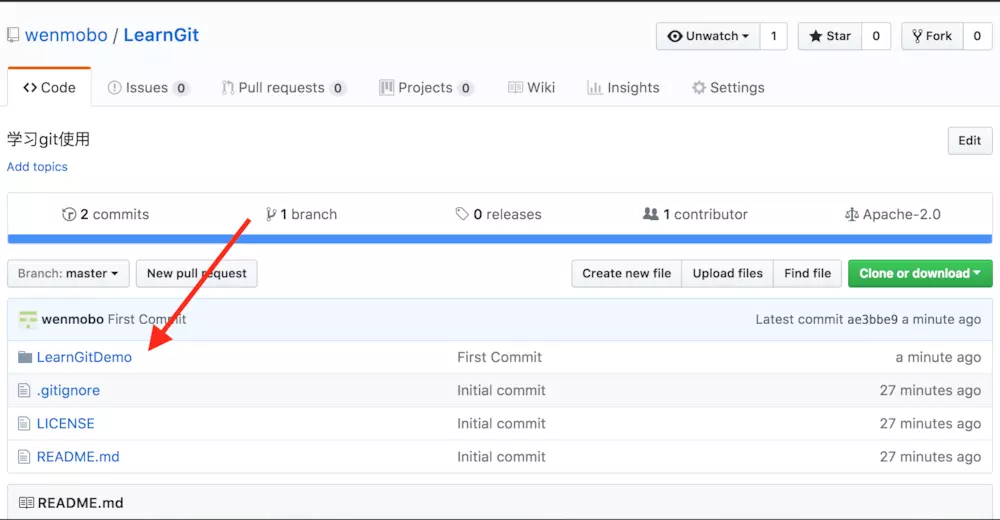Screen dimensions: 1000x520
Task: Click the wenmobo avatar in commit bar
Action: [28, 319]
